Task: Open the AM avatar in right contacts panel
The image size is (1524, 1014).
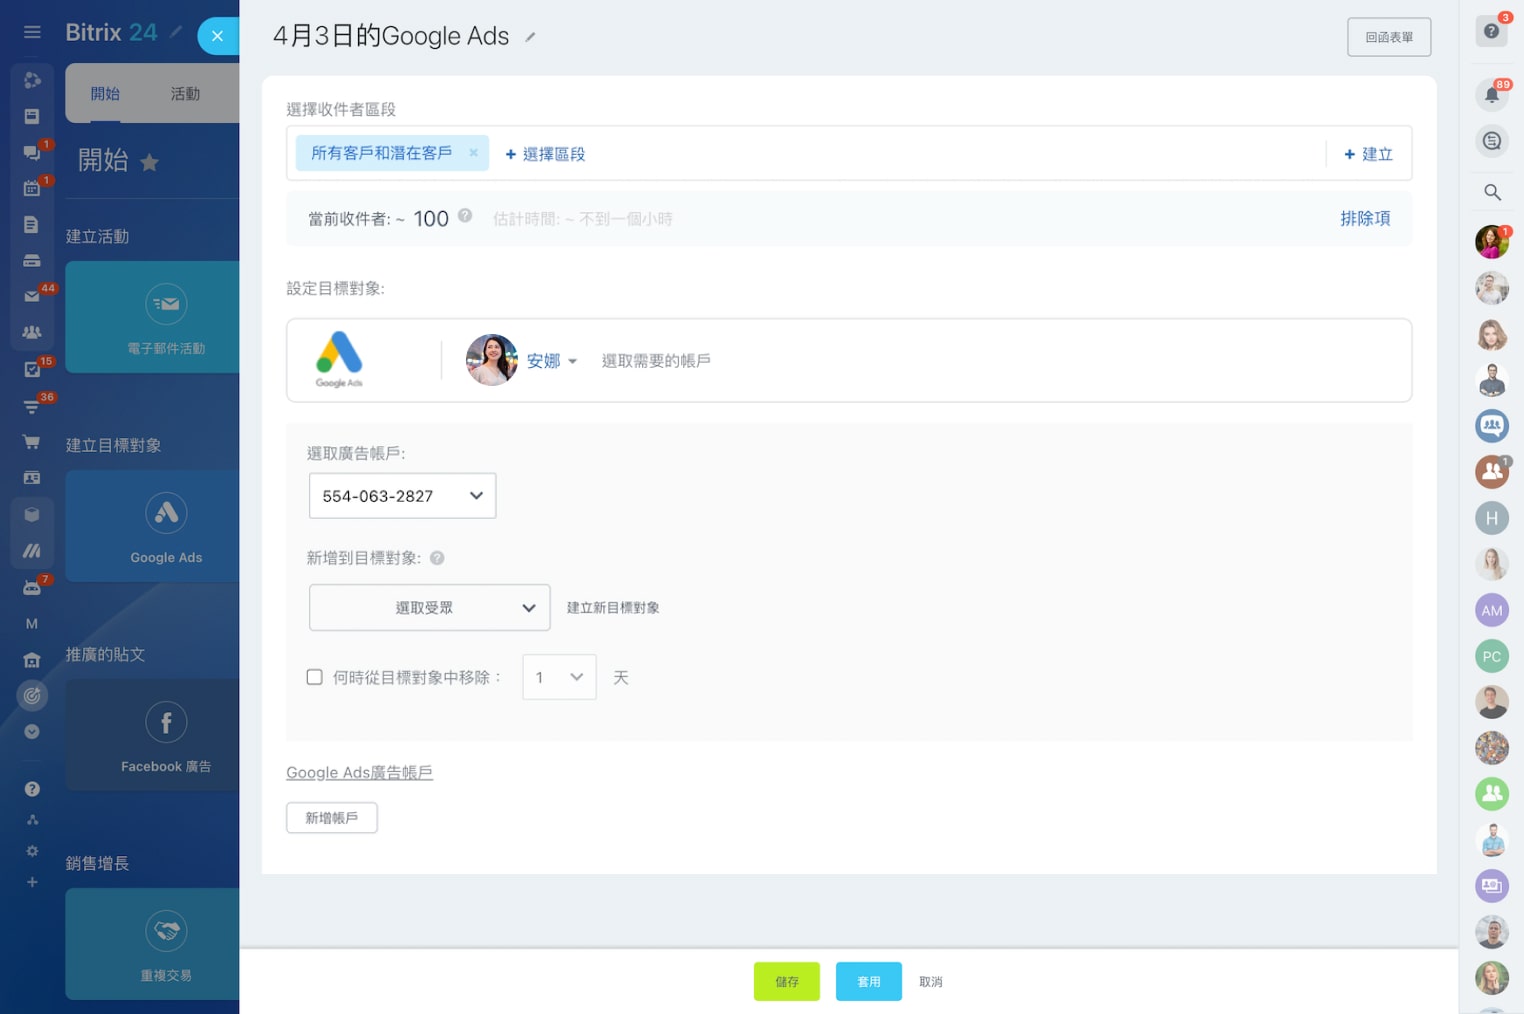Action: click(1492, 610)
